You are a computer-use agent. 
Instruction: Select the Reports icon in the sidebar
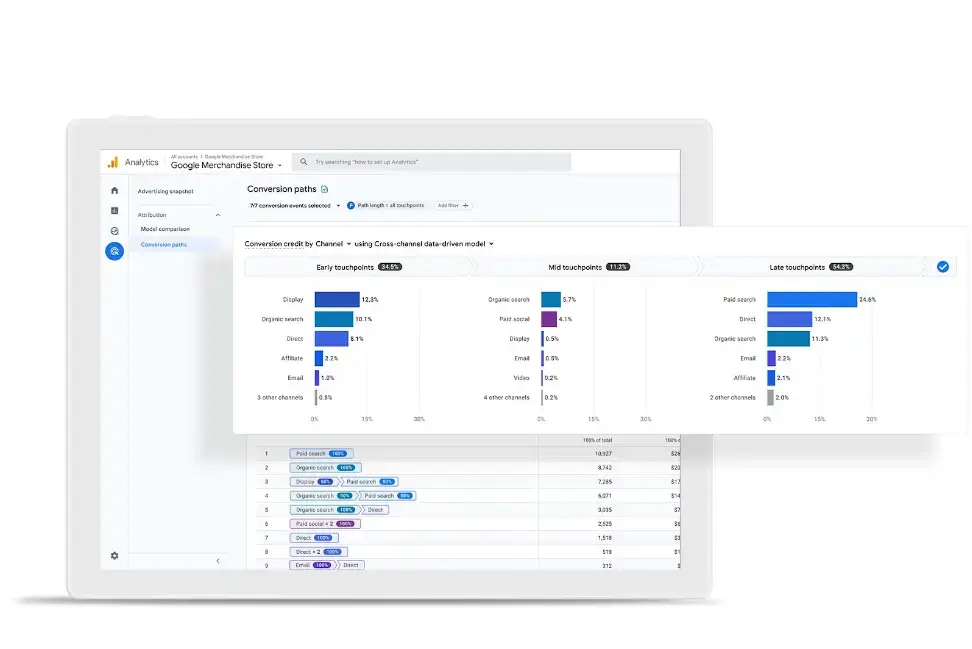coord(114,210)
